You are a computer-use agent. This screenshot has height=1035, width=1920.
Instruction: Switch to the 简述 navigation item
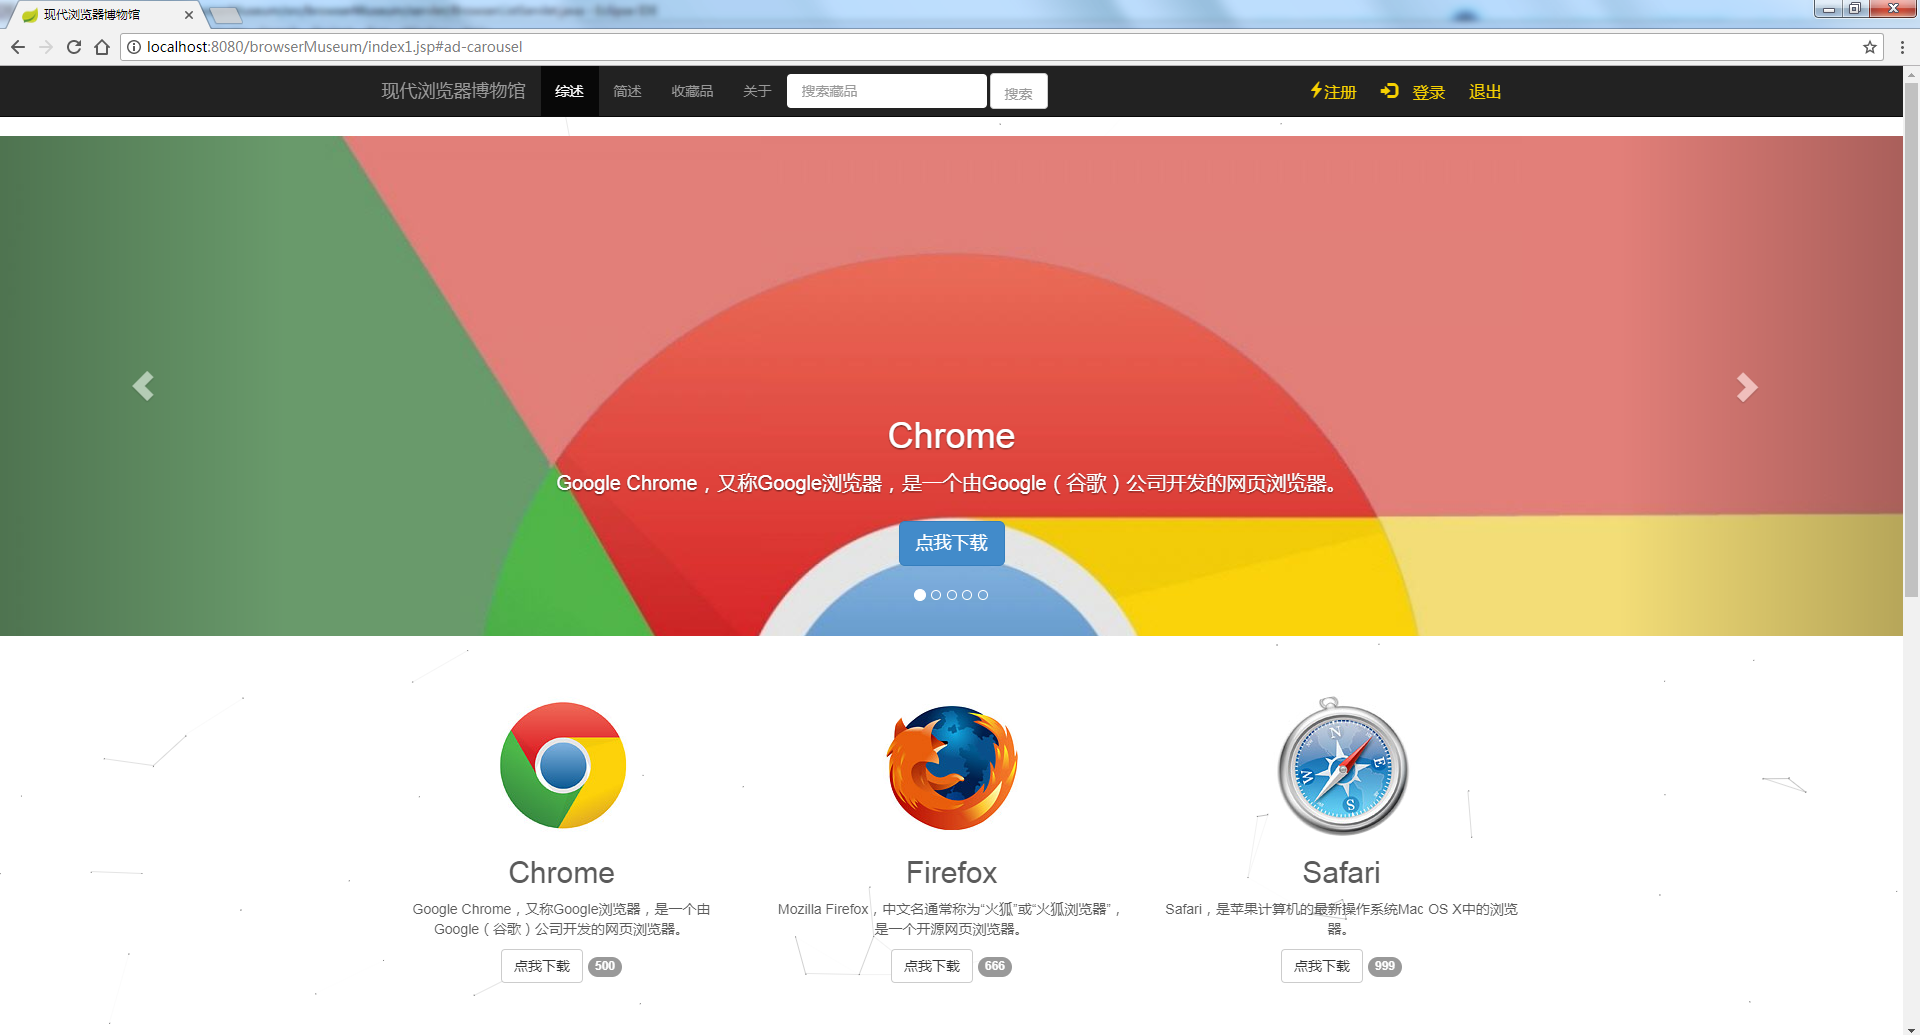point(627,91)
